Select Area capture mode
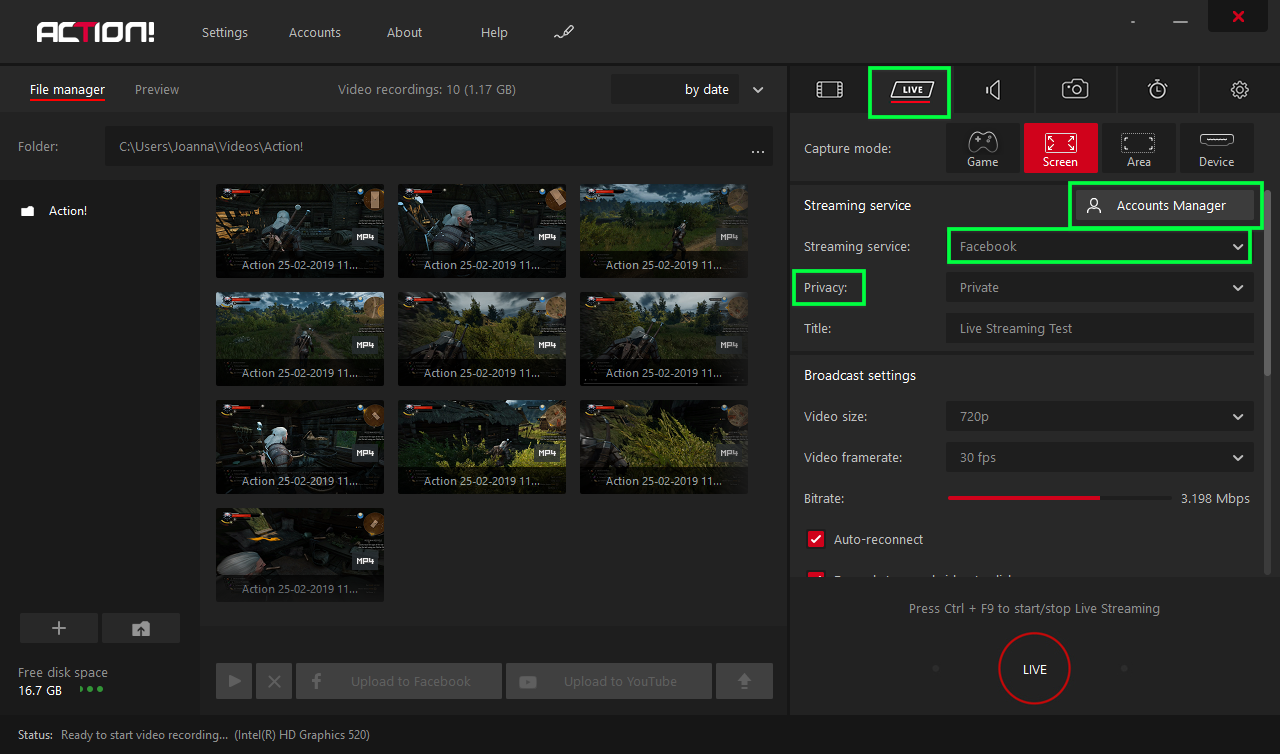1280x754 pixels. click(1138, 148)
